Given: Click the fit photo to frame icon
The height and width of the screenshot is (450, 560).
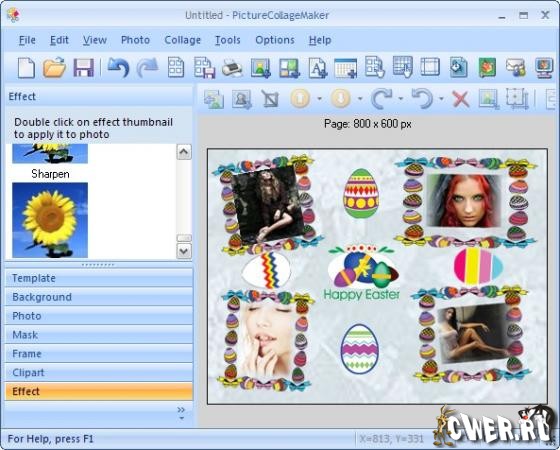Looking at the screenshot, I should (489, 99).
